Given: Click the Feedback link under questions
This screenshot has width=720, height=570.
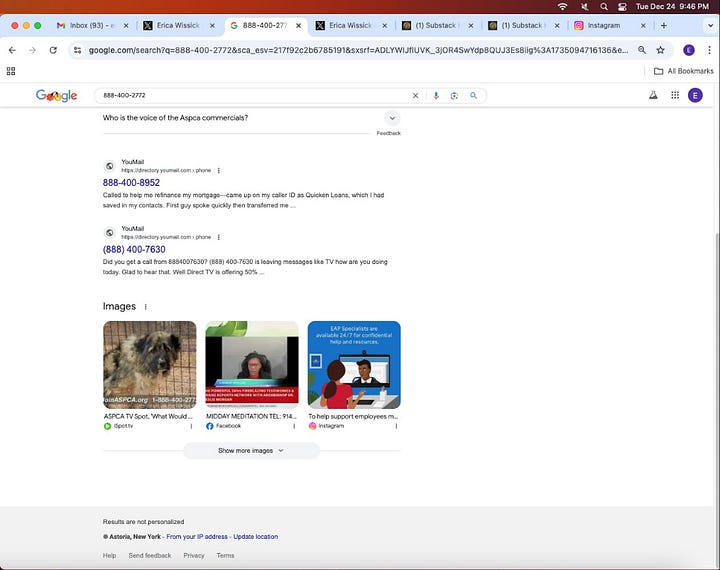Looking at the screenshot, I should (388, 133).
